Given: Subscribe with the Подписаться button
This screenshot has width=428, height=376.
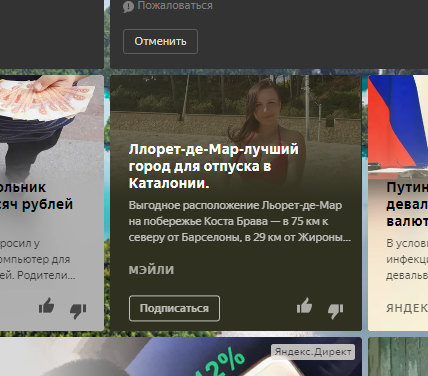Looking at the screenshot, I should point(174,308).
